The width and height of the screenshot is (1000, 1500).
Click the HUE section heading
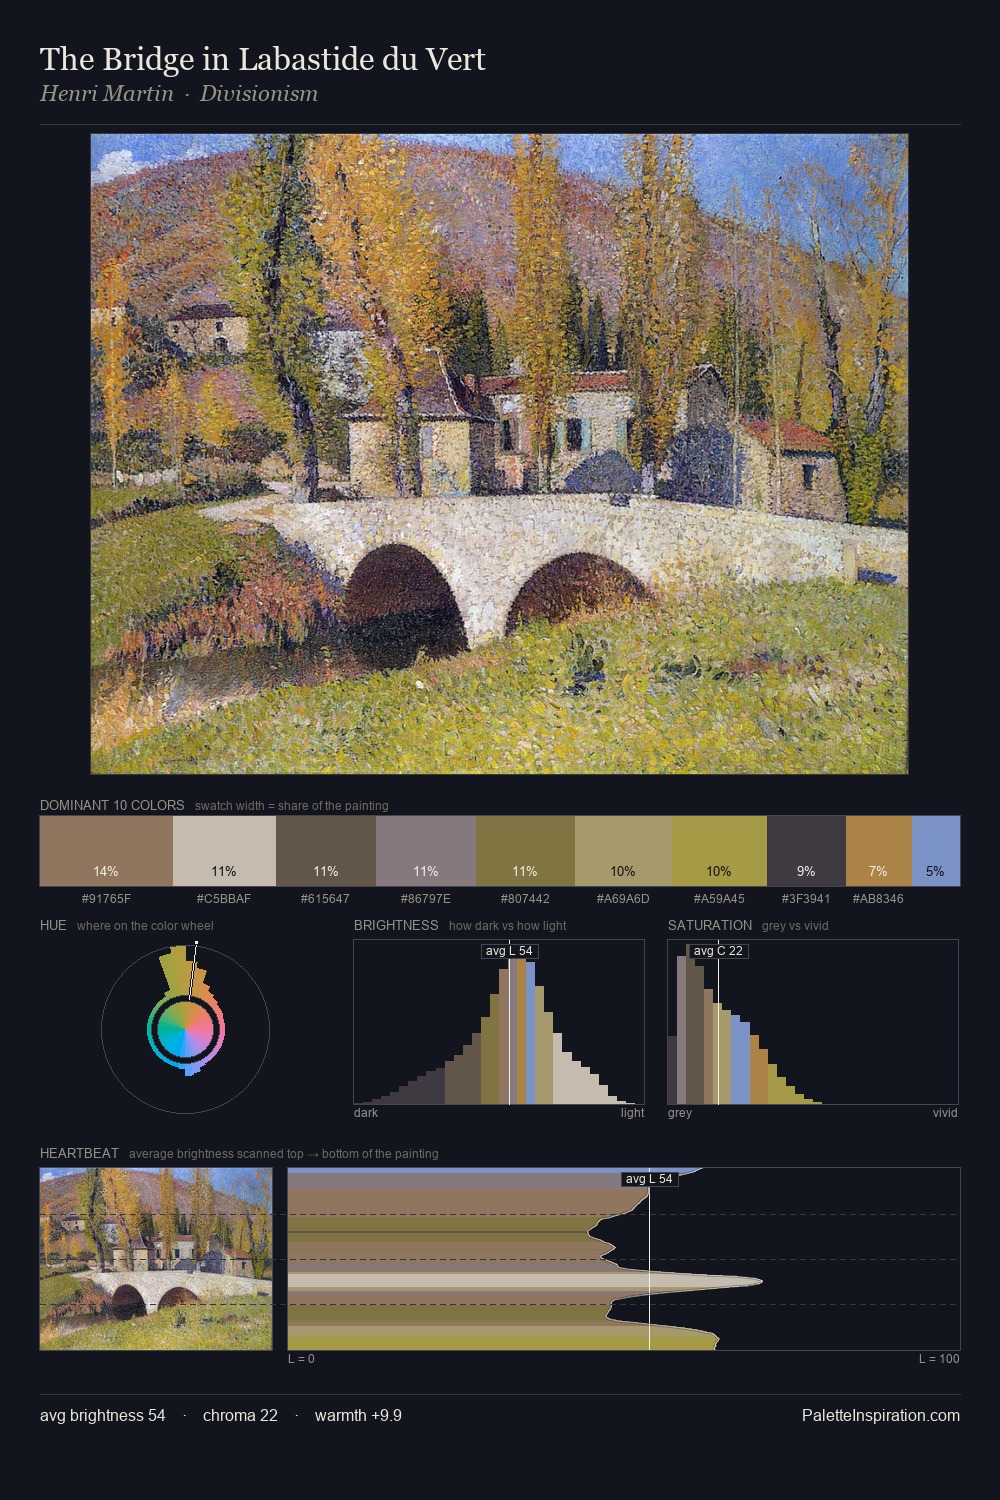(53, 925)
